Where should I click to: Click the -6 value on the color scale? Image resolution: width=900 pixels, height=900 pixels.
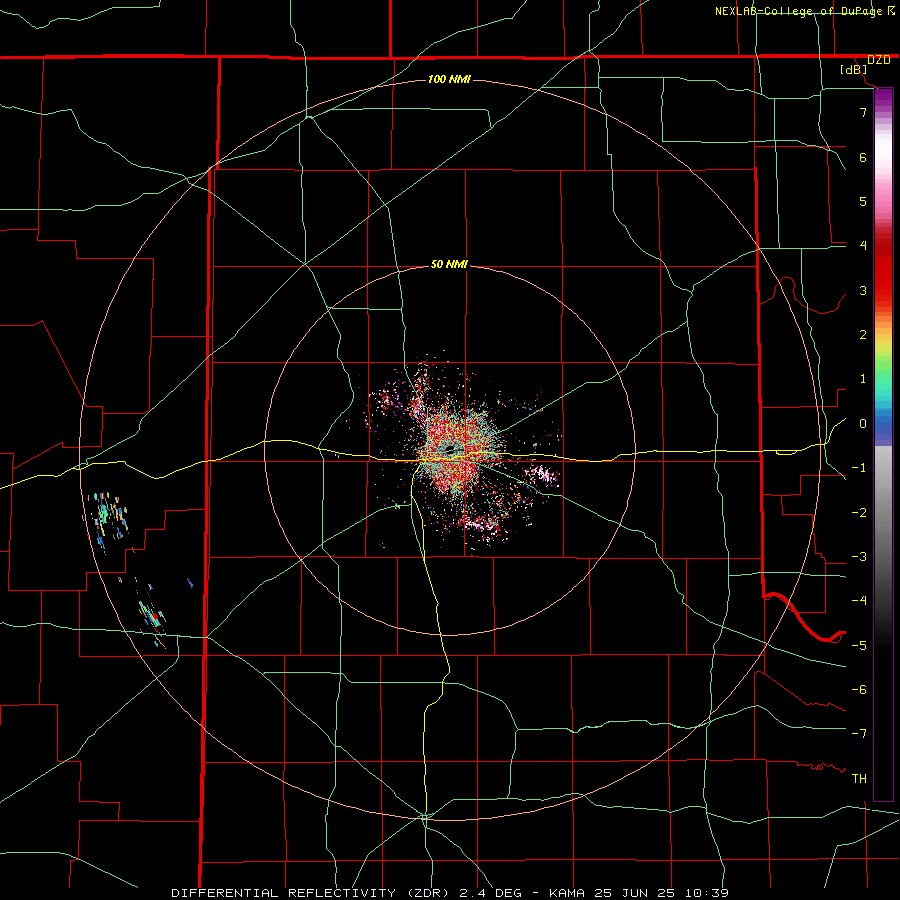pyautogui.click(x=859, y=690)
